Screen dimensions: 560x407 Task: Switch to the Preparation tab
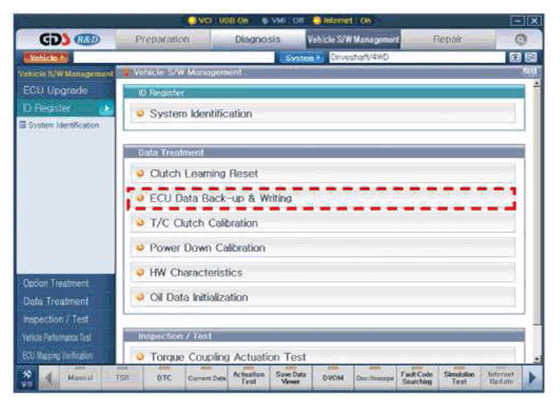(162, 39)
